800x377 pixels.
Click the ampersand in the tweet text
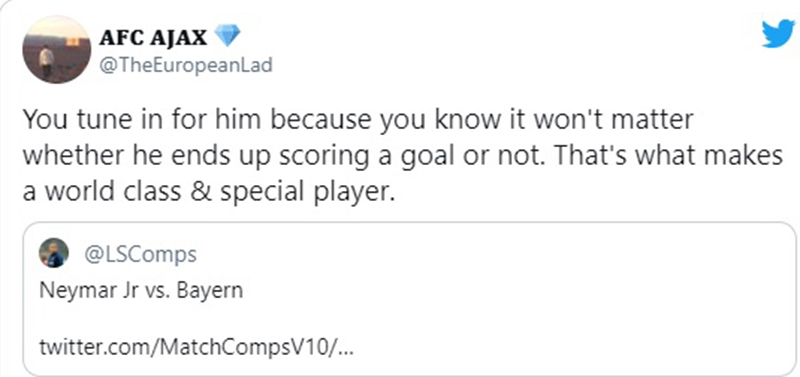[x=201, y=191]
